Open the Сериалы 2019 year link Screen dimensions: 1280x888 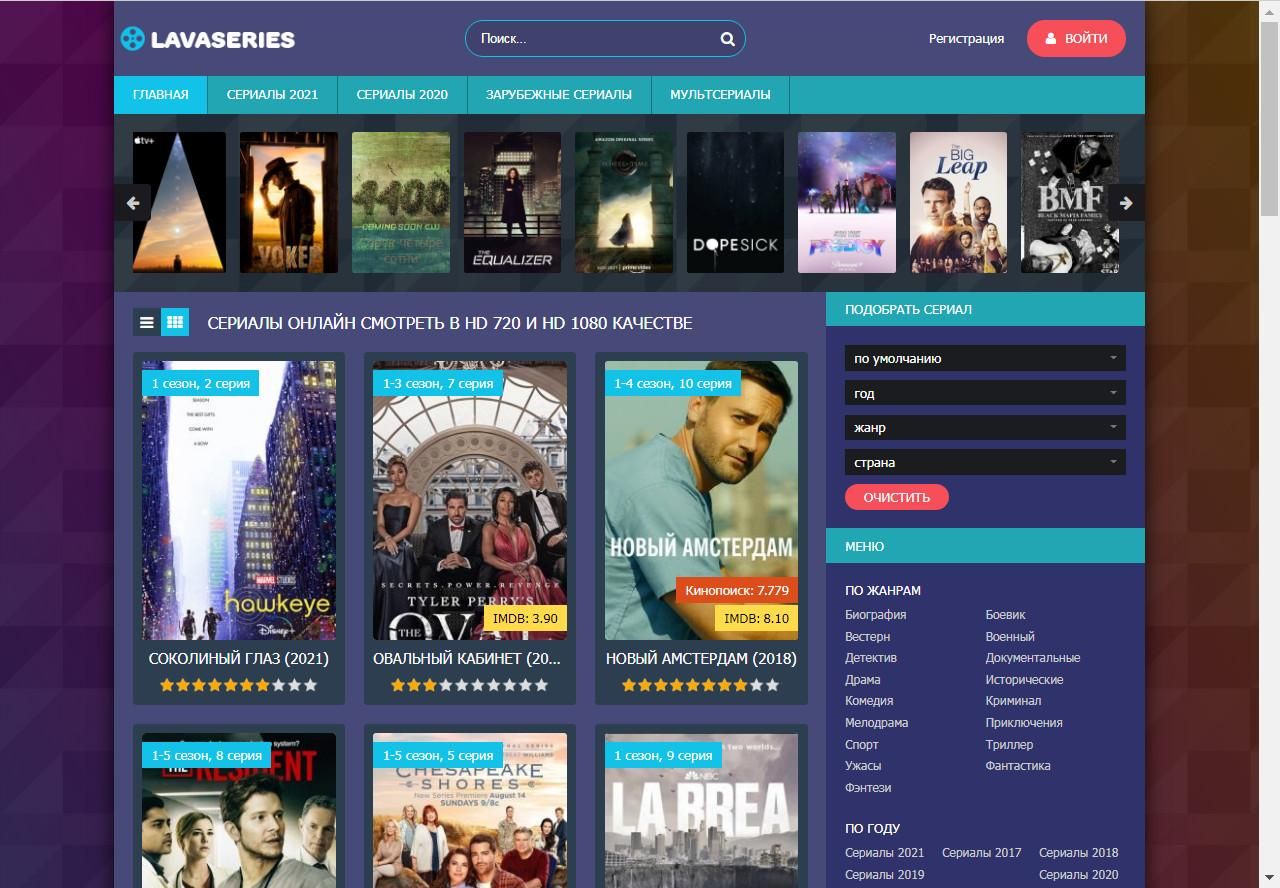coord(885,875)
